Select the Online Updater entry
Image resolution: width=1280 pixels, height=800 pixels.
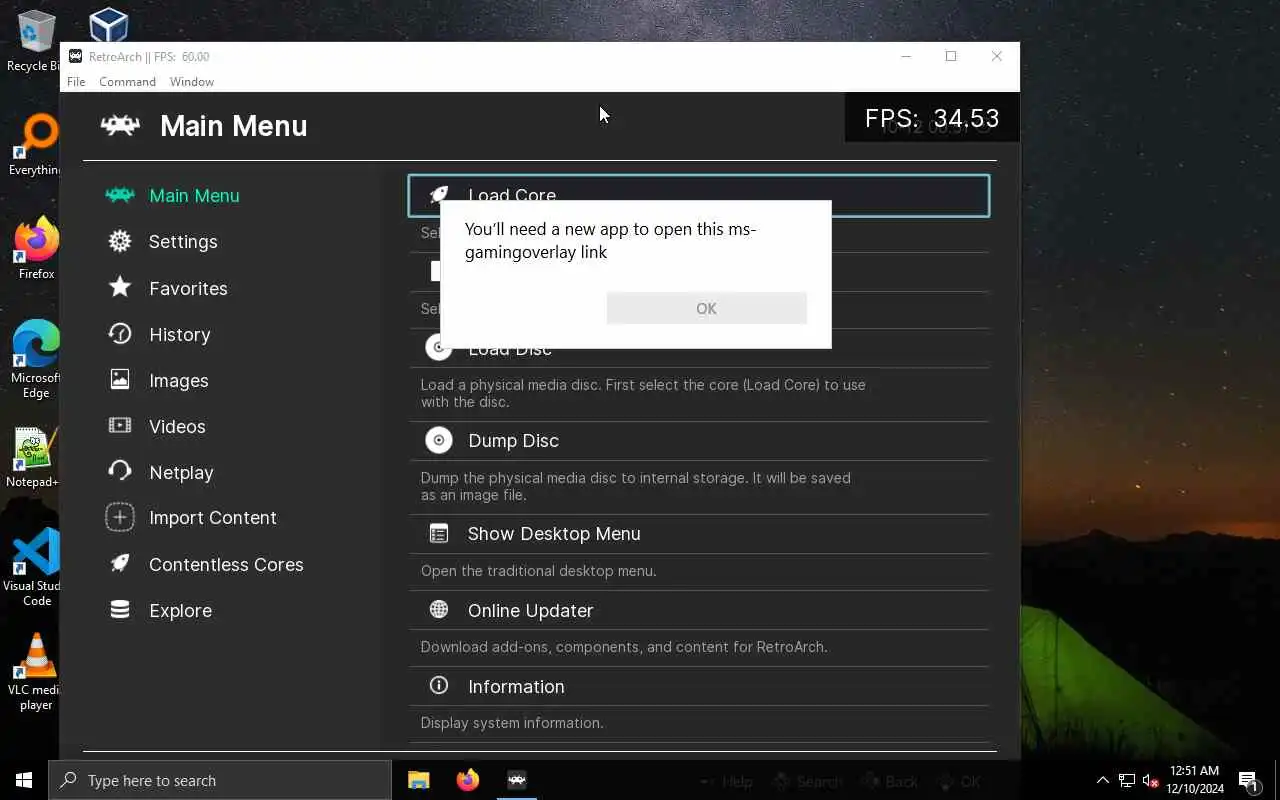(x=699, y=610)
